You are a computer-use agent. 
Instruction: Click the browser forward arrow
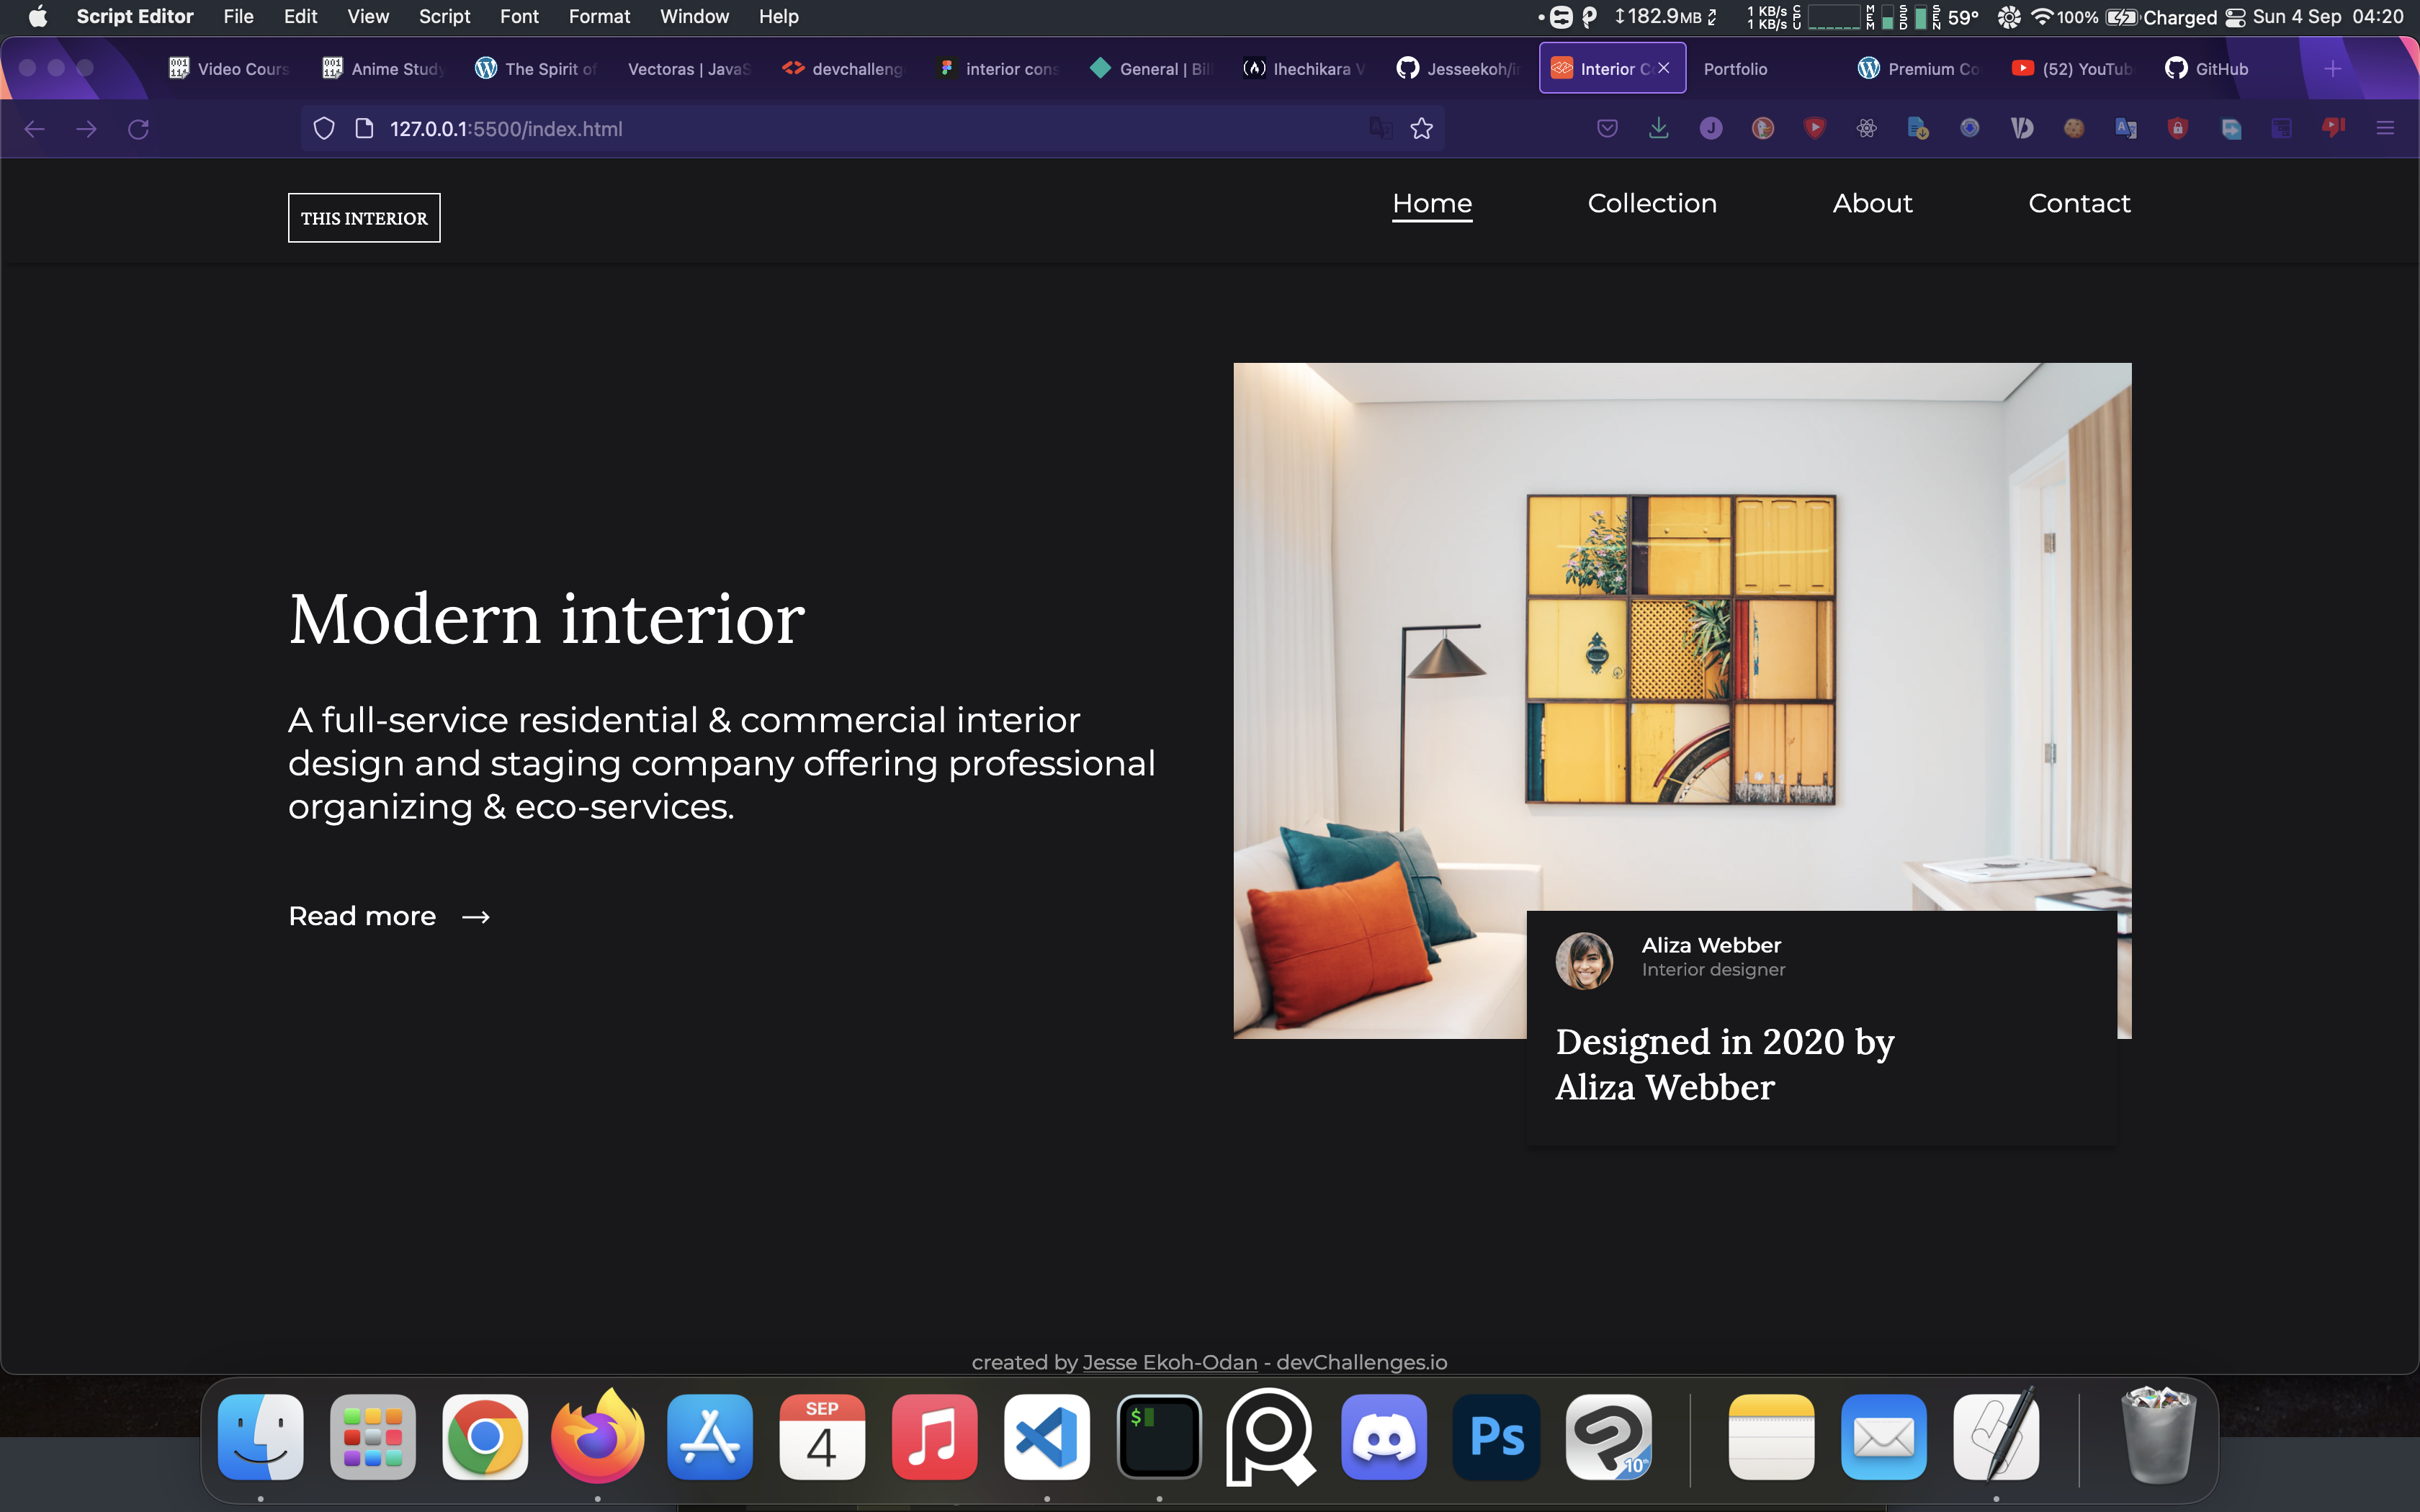(x=86, y=129)
